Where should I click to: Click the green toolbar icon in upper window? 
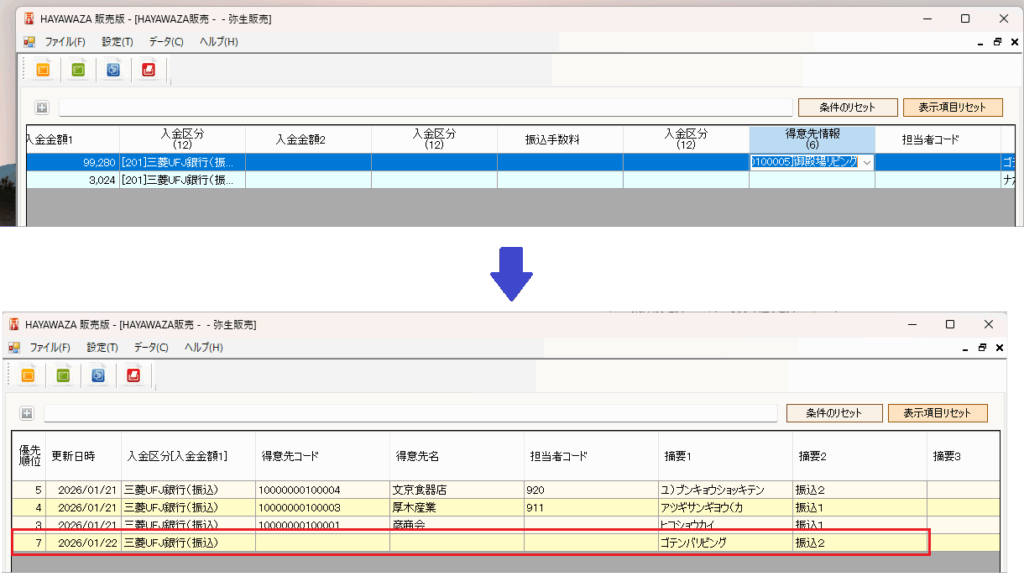pyautogui.click(x=78, y=70)
